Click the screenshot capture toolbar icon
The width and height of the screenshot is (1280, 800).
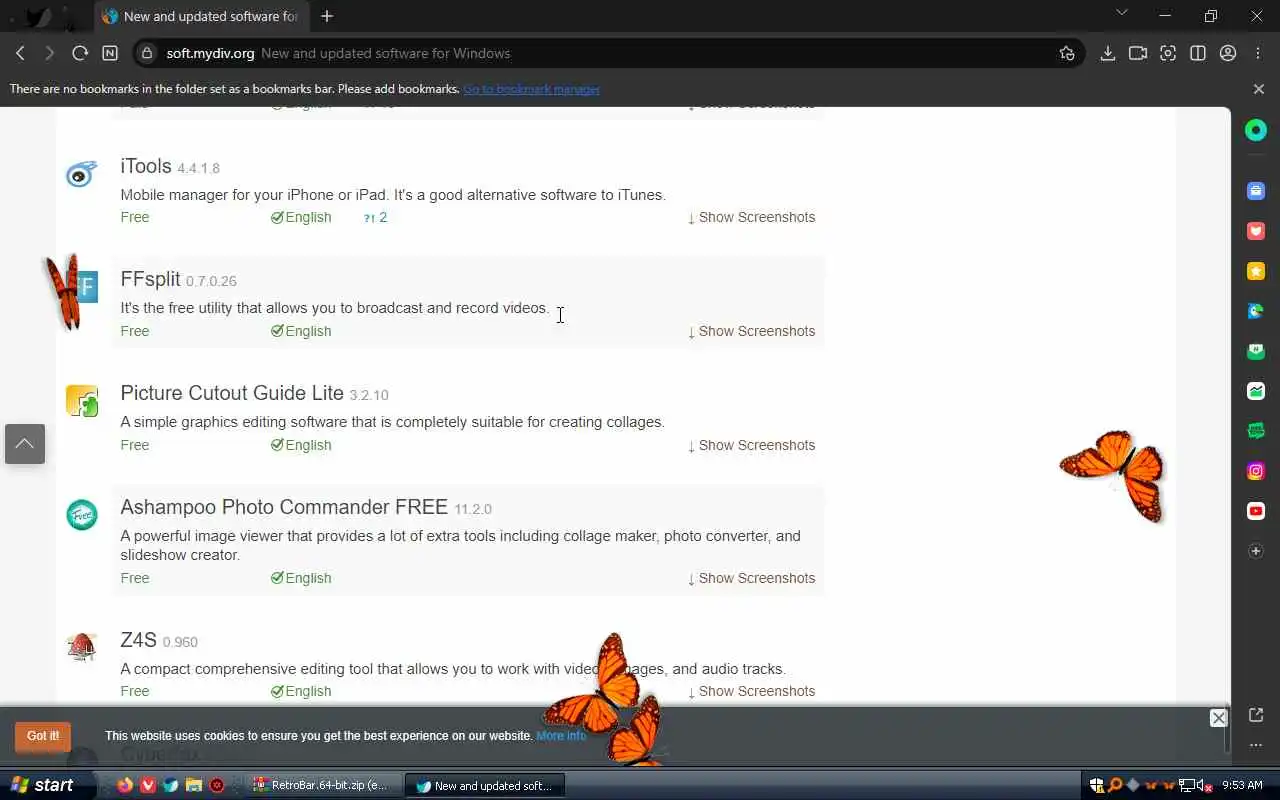click(x=1168, y=53)
